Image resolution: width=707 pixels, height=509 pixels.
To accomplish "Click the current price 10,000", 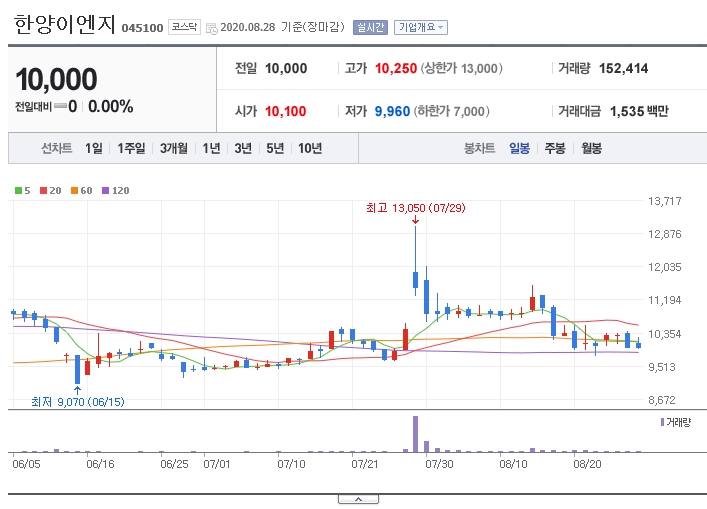I will pos(56,79).
